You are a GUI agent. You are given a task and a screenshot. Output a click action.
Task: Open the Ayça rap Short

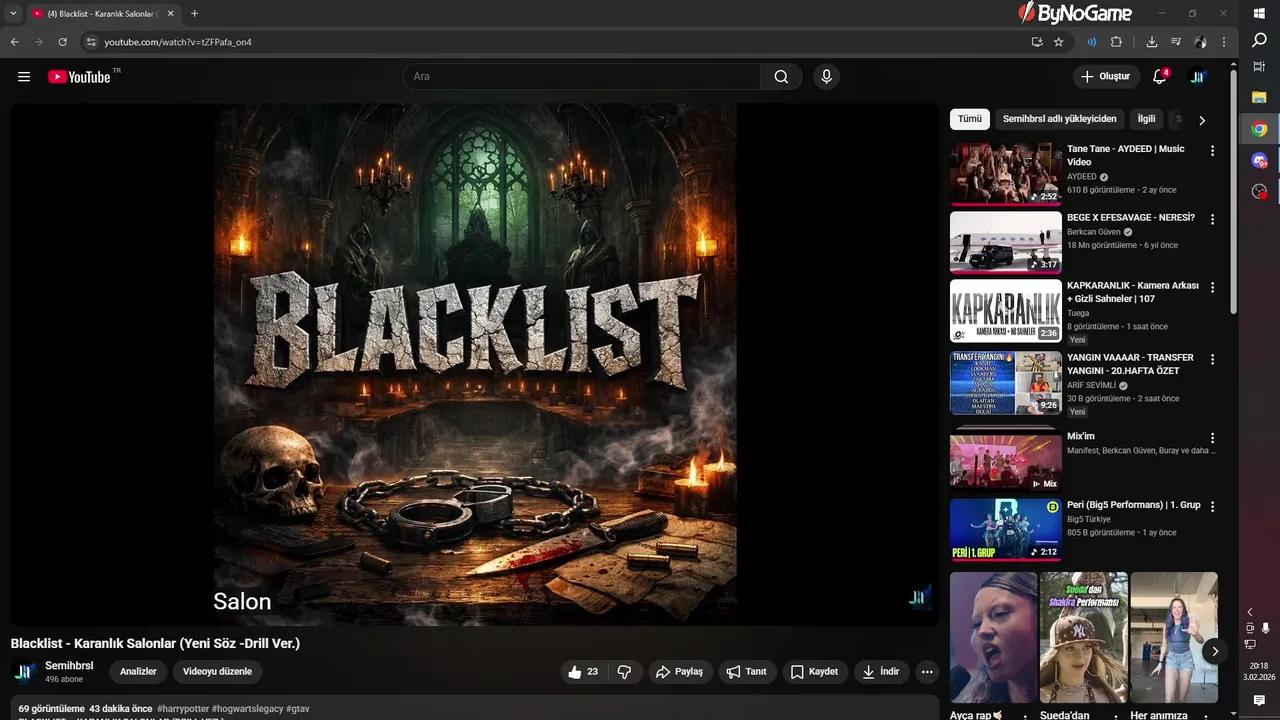(x=993, y=638)
